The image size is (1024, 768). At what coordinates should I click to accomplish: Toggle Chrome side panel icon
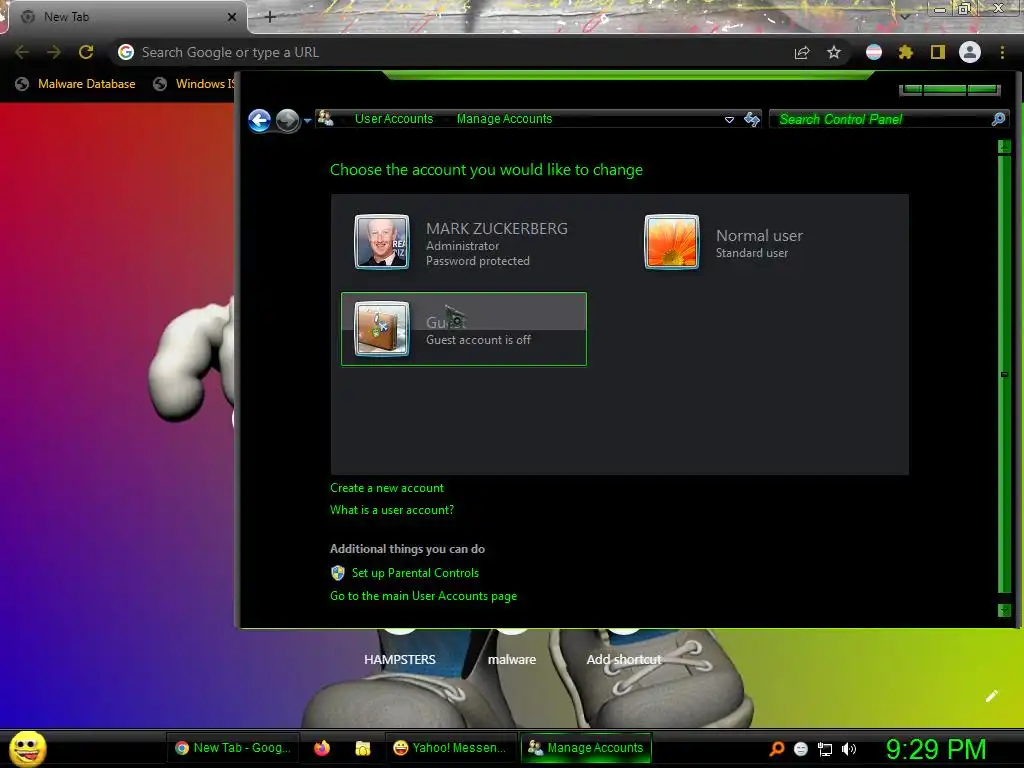938,52
